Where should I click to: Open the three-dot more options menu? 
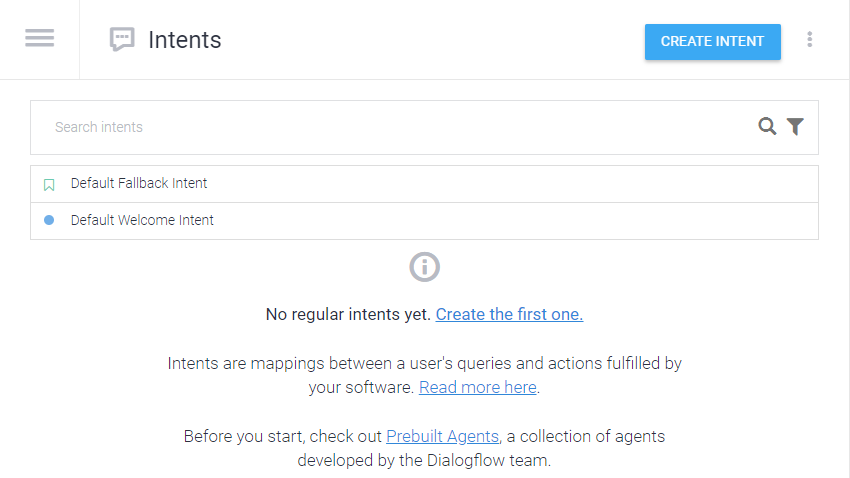810,40
